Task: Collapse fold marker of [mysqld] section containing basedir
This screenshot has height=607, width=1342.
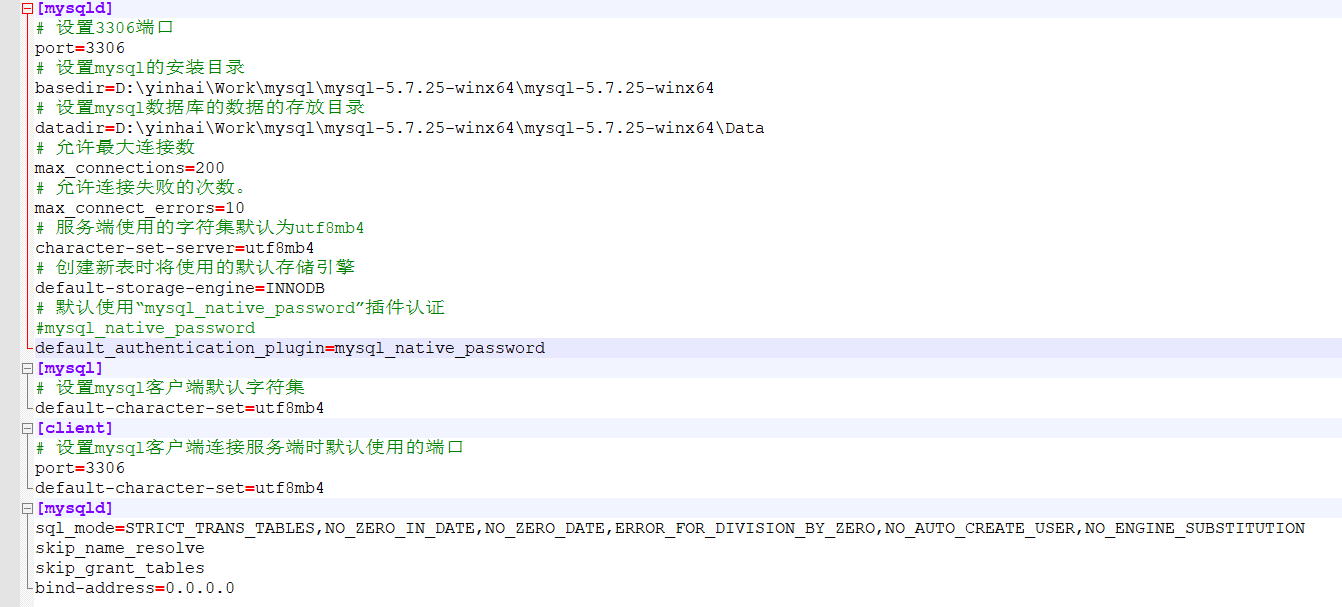Action: click(28, 8)
